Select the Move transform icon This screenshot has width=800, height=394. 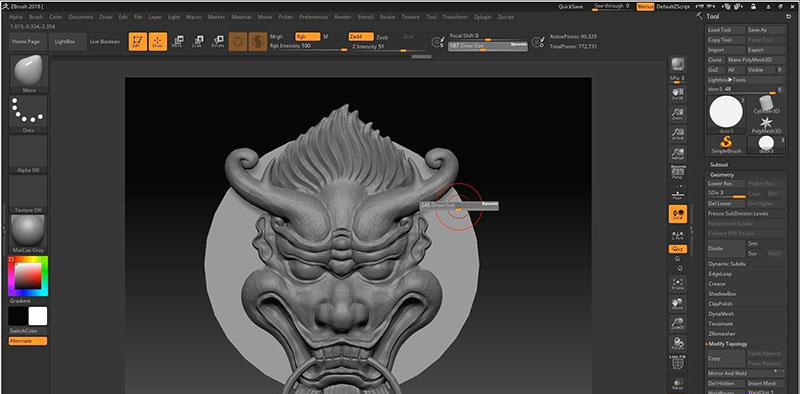pos(178,41)
